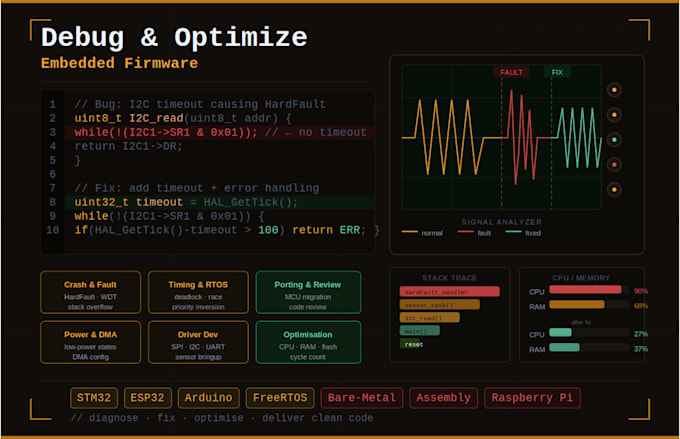Click line number 6 in the gutter
Screen dimensions: 680x439
point(52,174)
